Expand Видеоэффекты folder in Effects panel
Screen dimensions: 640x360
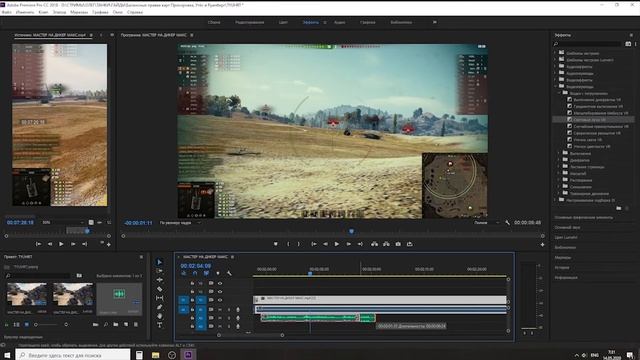click(x=556, y=80)
